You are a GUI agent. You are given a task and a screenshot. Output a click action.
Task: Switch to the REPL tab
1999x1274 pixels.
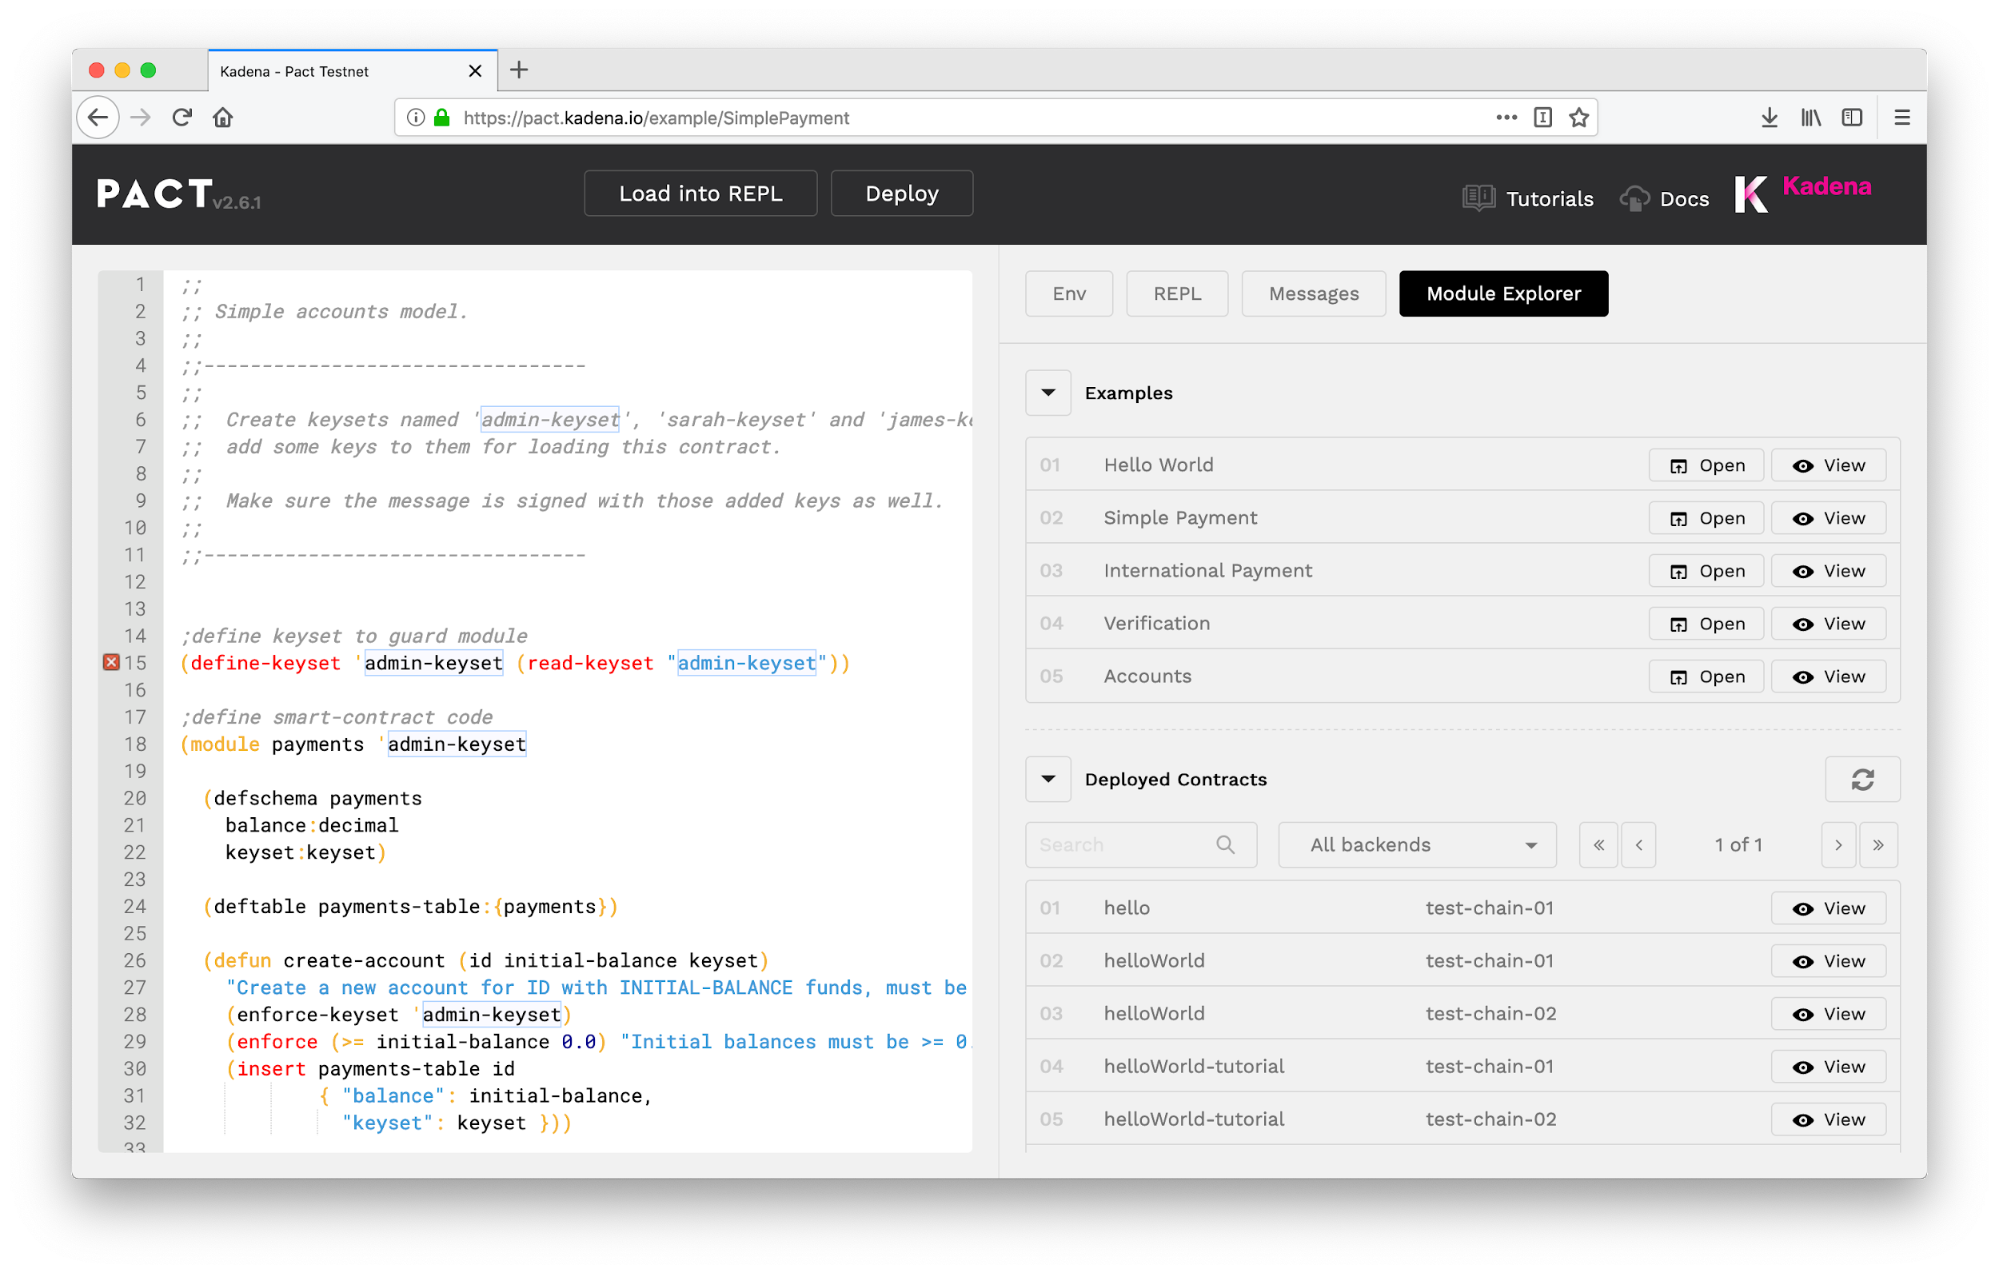(1177, 294)
